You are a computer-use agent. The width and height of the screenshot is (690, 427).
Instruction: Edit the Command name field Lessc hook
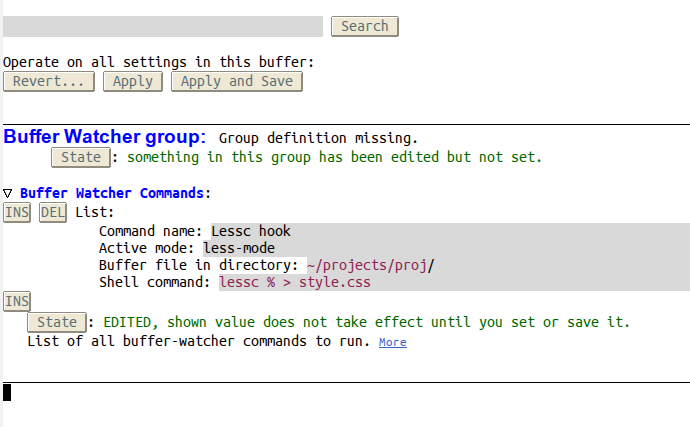pos(450,231)
